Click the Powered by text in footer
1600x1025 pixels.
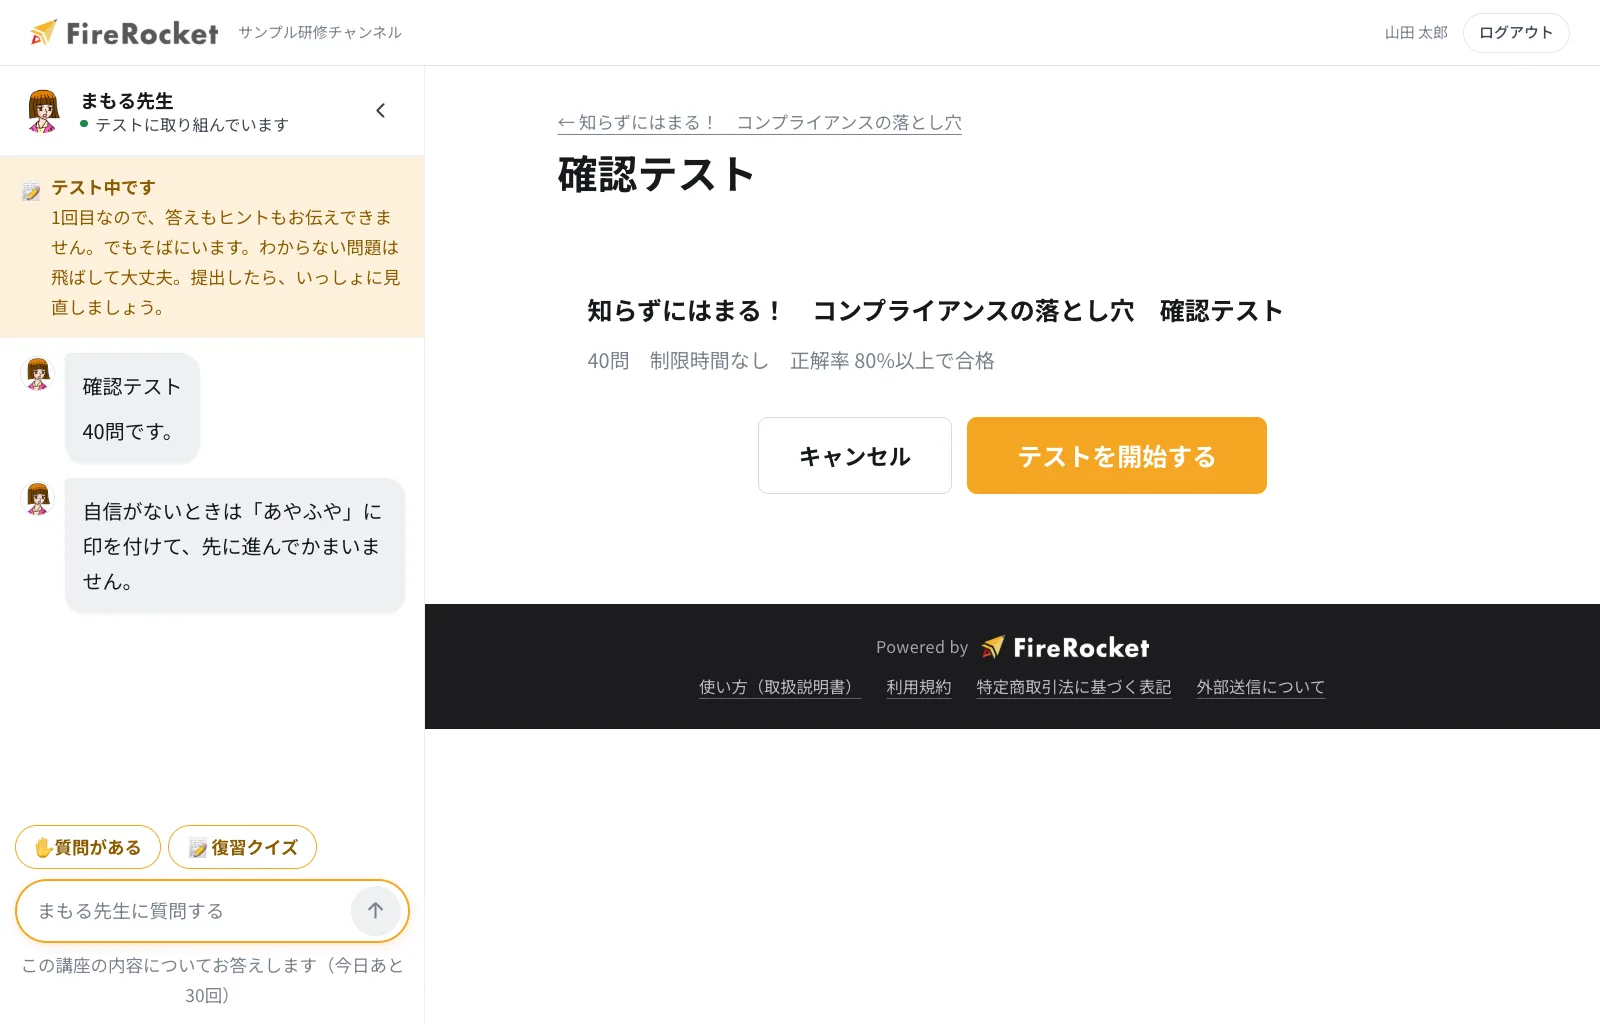click(x=922, y=648)
